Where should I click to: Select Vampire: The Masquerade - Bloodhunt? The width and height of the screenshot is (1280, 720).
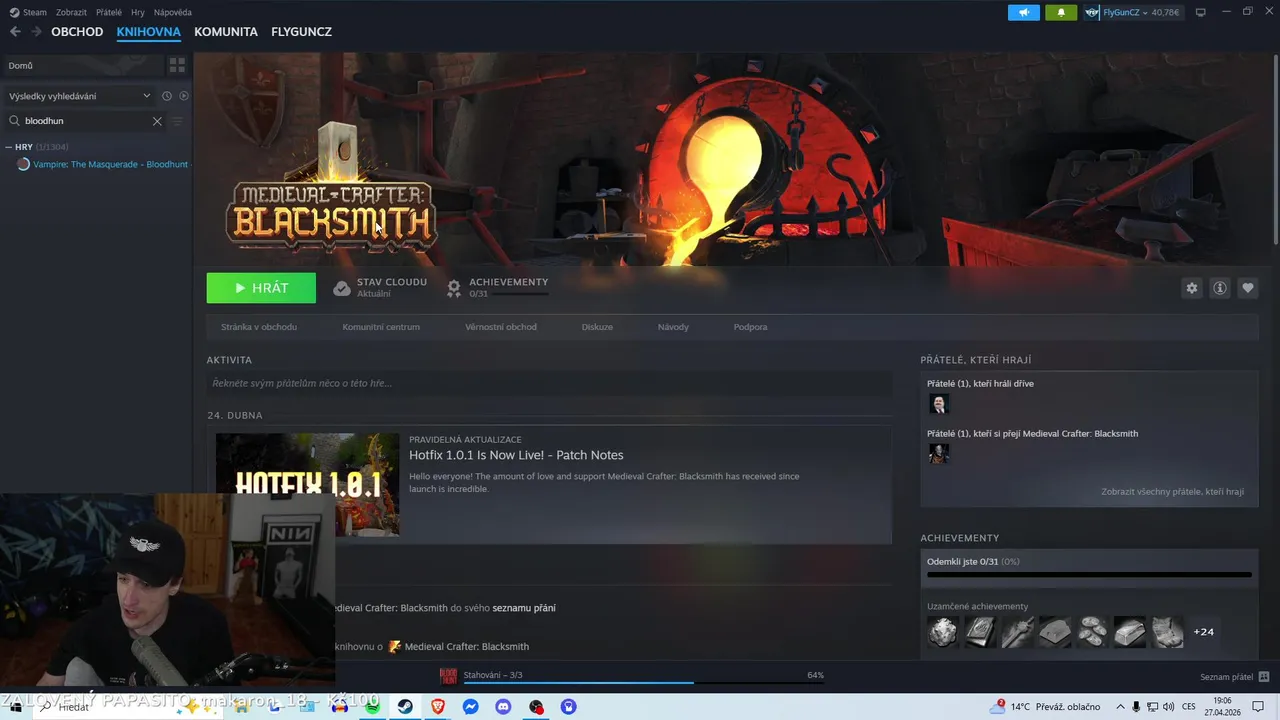(x=110, y=164)
